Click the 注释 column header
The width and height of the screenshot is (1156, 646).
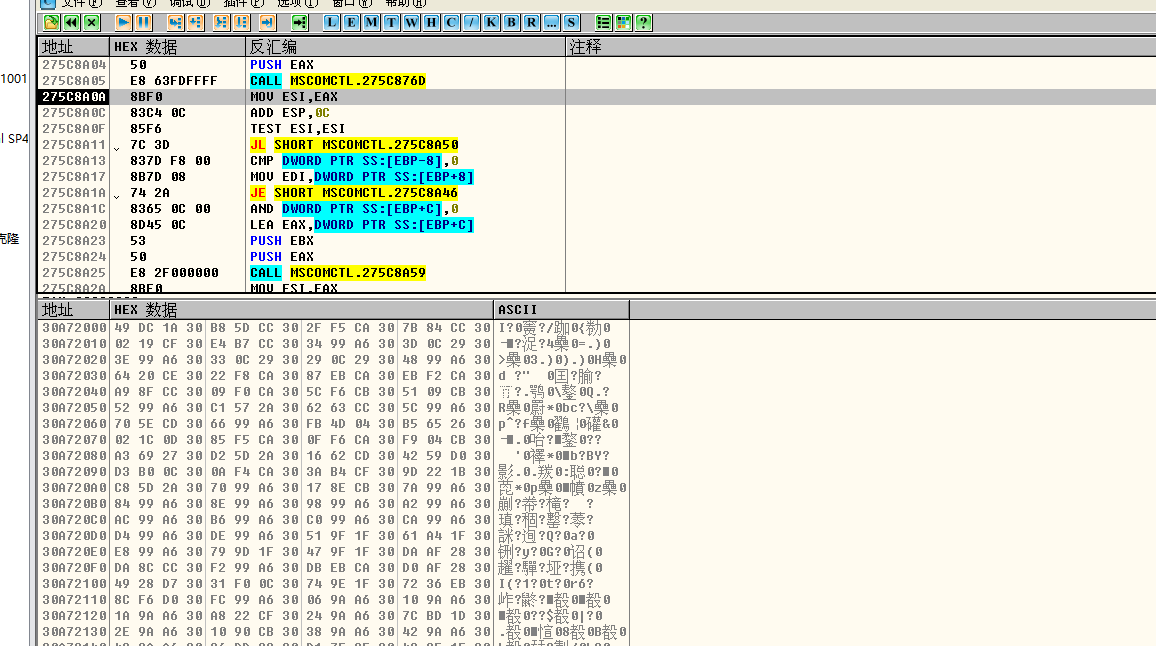click(x=860, y=47)
